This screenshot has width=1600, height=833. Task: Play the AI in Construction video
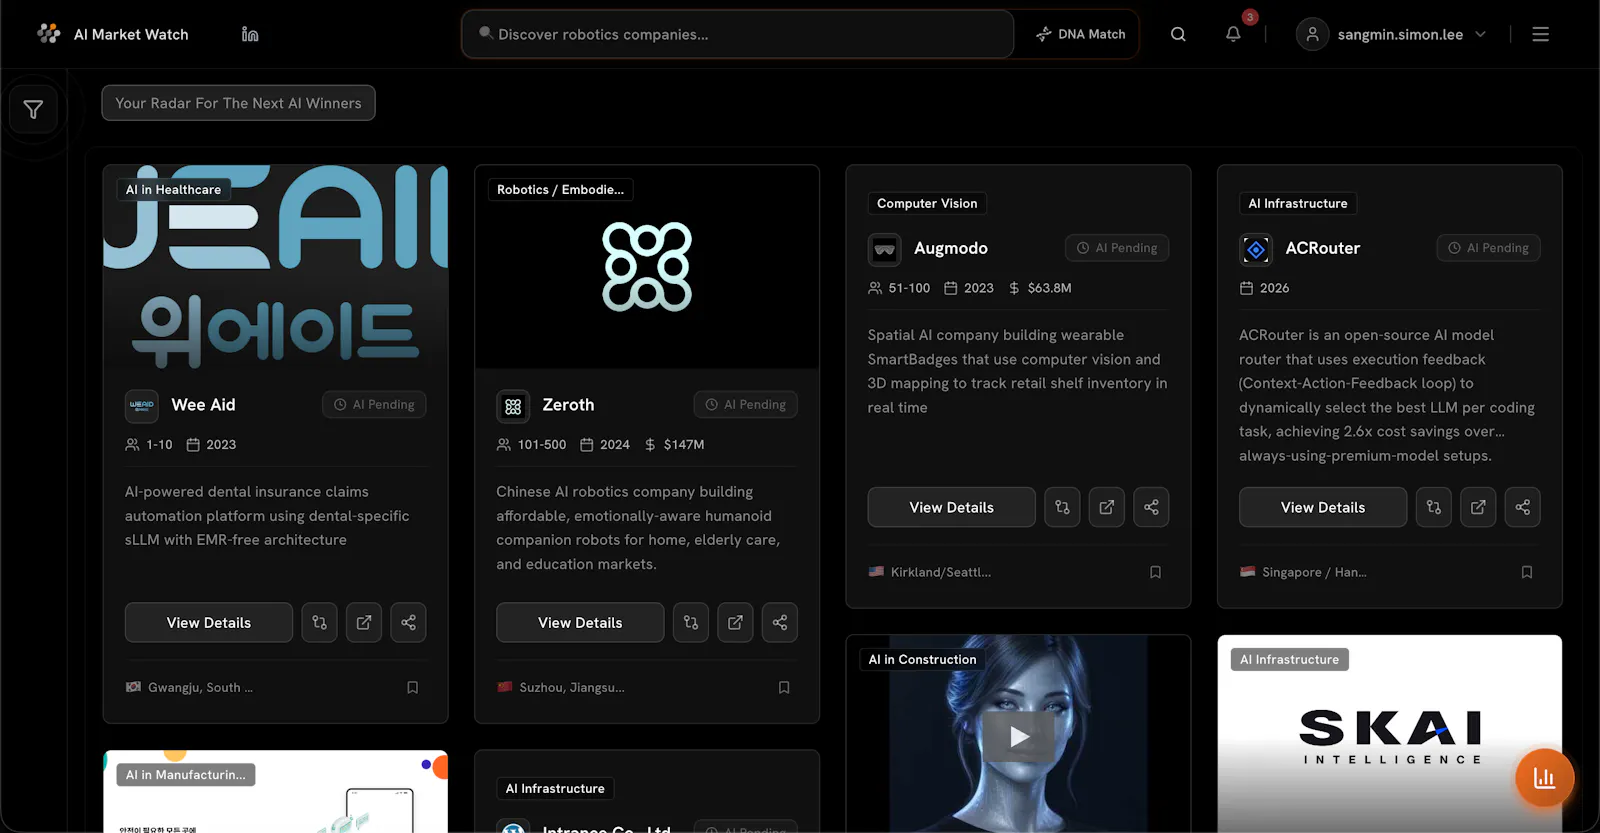(1018, 737)
